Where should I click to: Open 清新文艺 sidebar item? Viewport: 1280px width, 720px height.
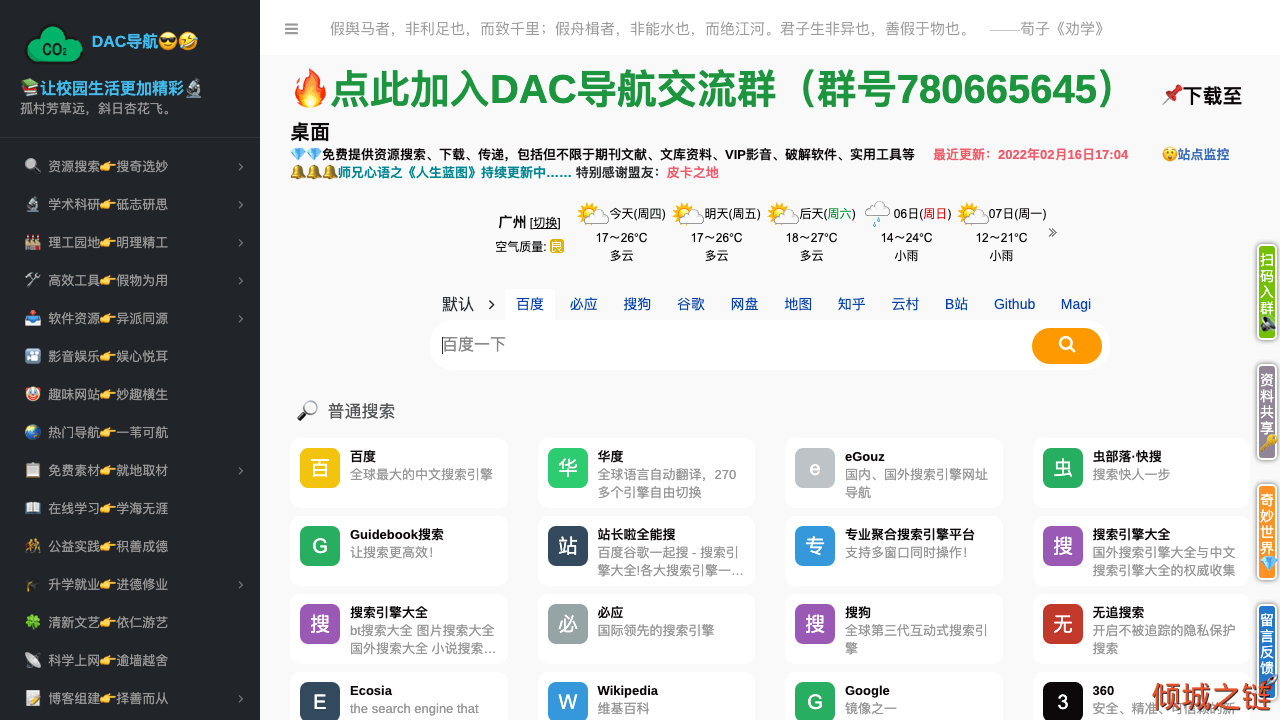coord(130,622)
